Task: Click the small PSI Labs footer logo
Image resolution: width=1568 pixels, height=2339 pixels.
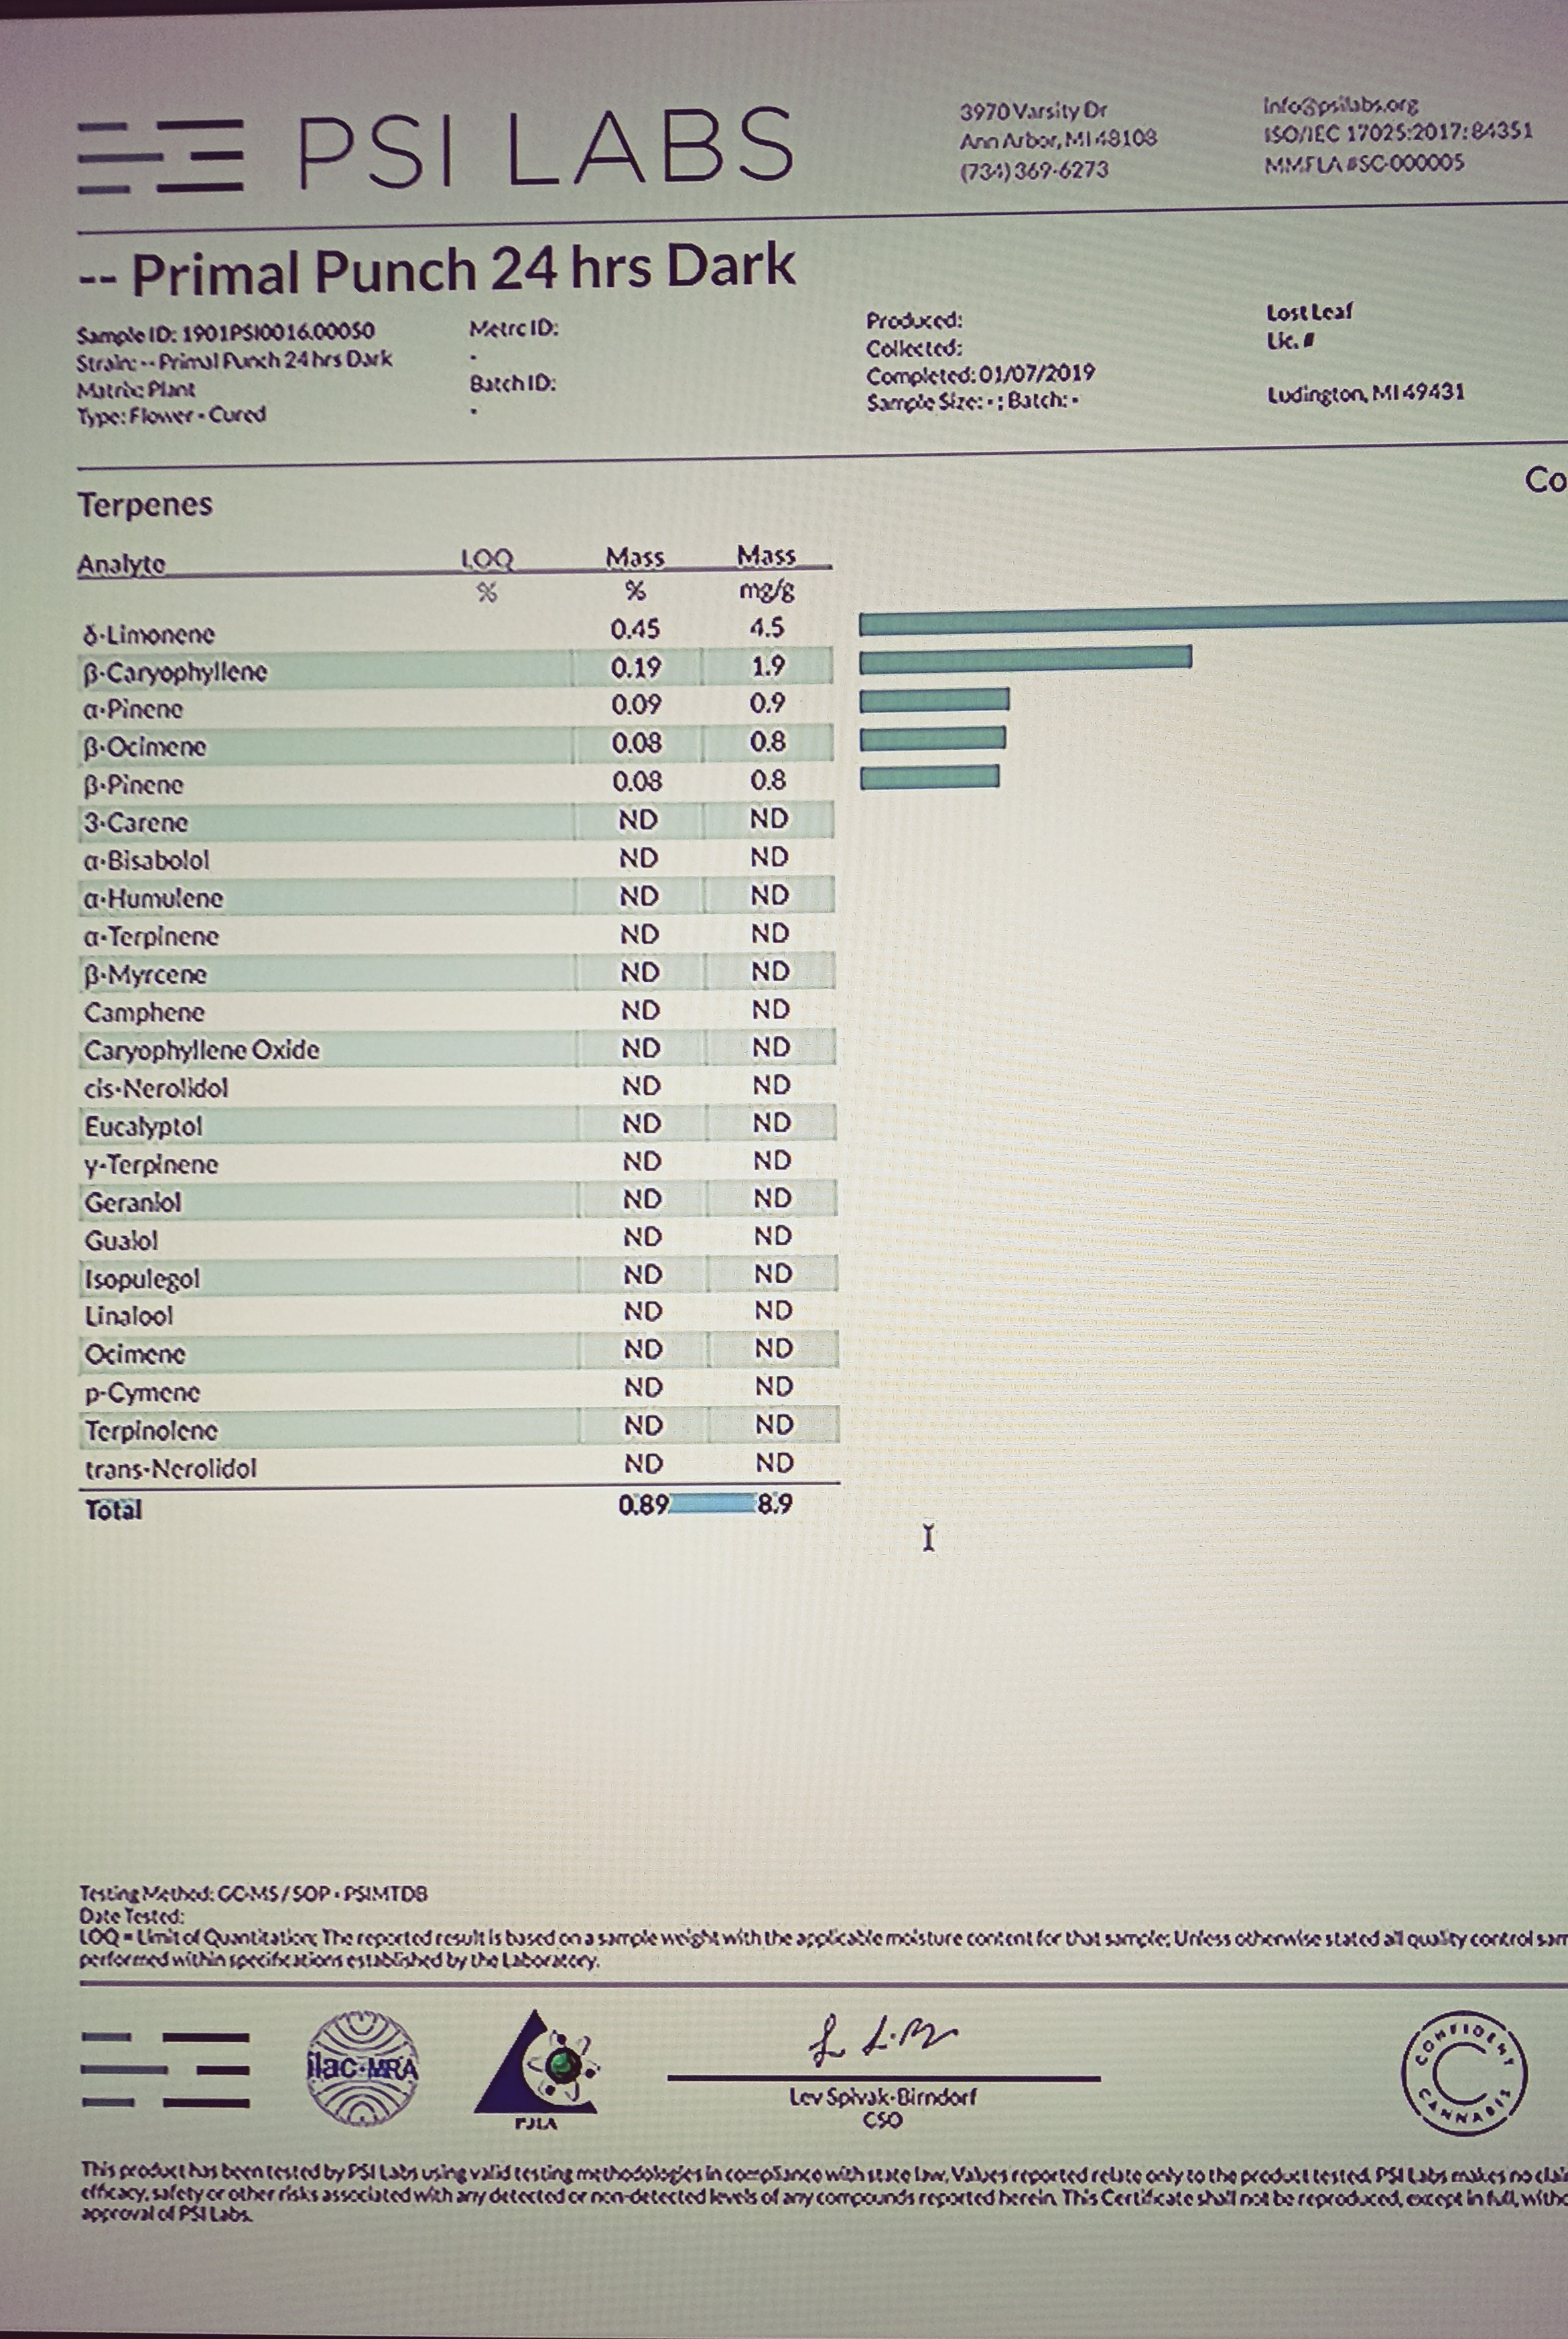Action: pyautogui.click(x=165, y=2070)
